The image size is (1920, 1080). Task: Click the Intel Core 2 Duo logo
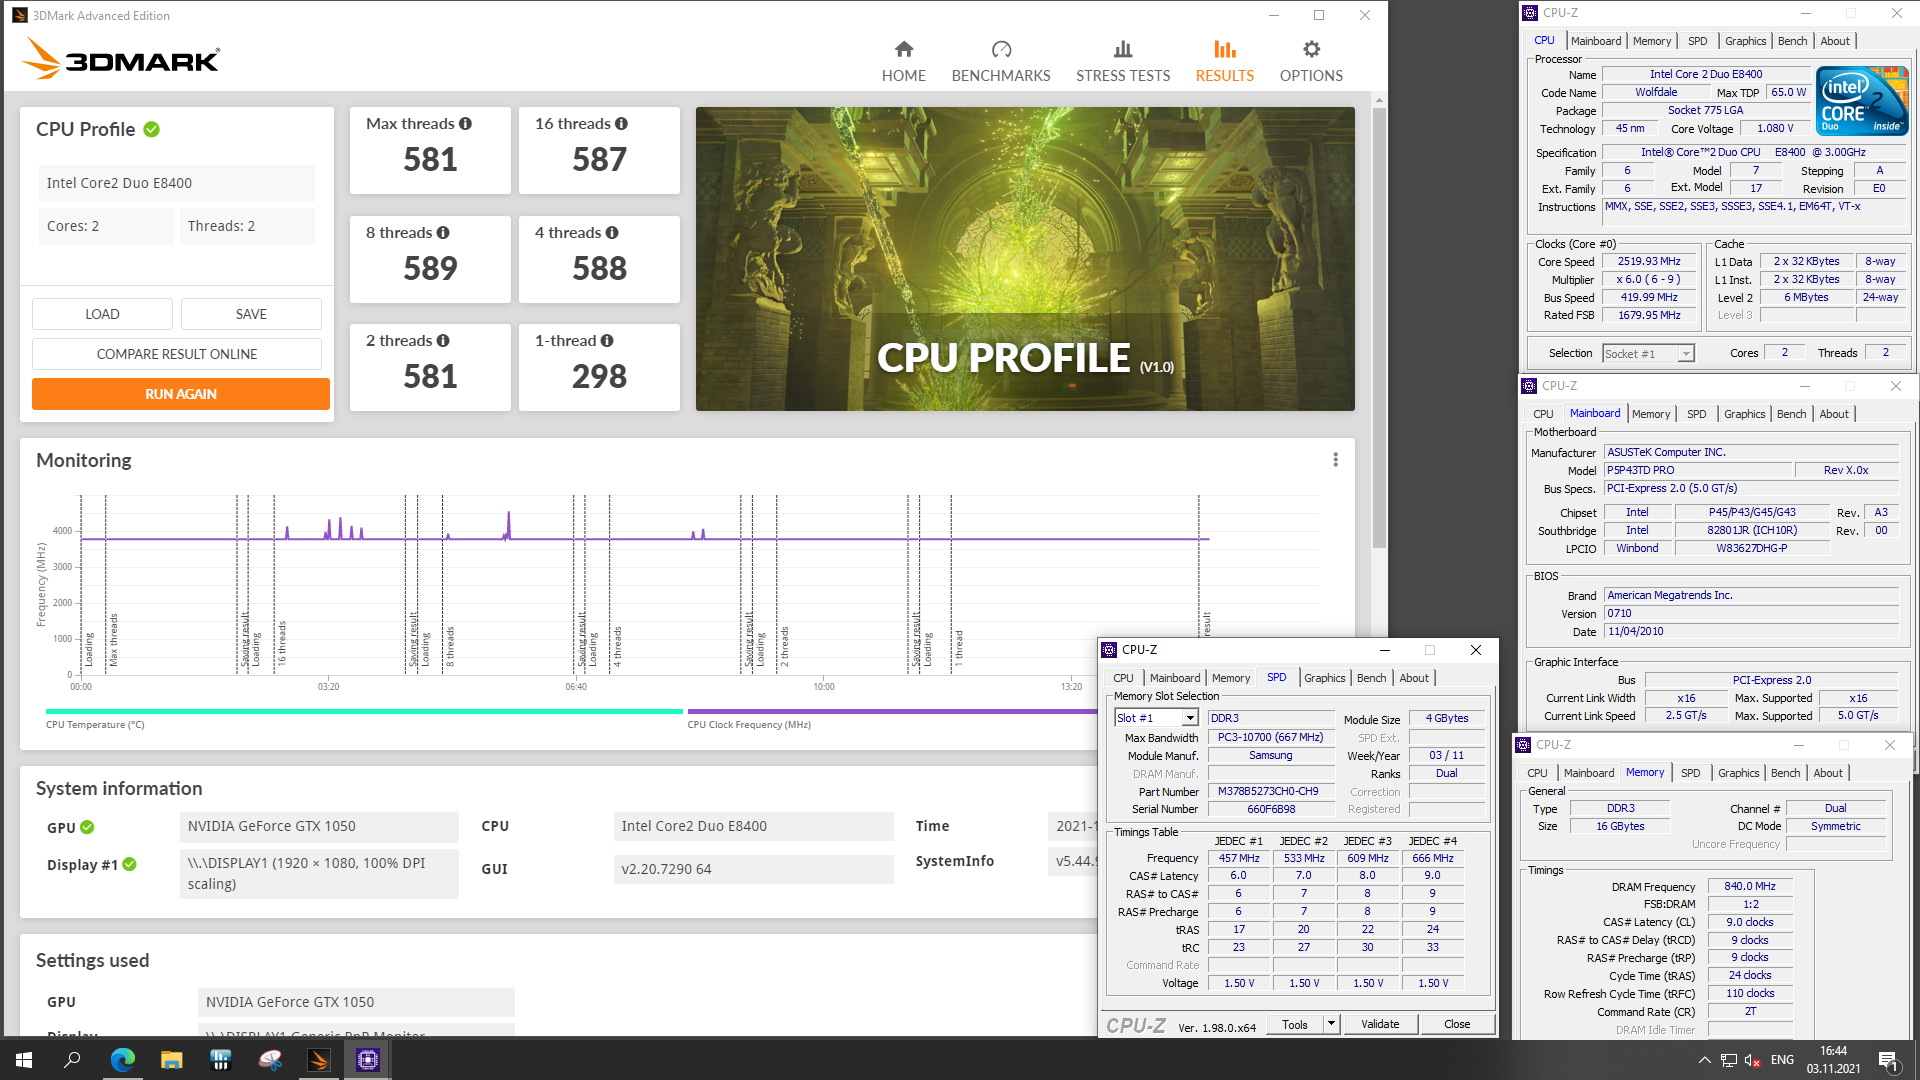tap(1862, 101)
